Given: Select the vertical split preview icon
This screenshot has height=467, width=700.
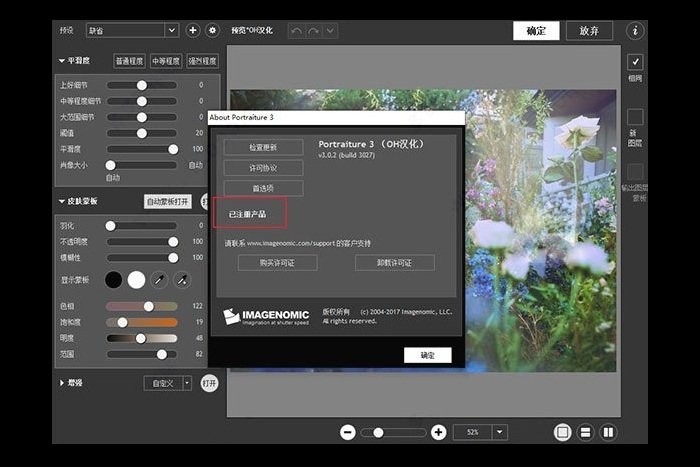Looking at the screenshot, I should 608,432.
